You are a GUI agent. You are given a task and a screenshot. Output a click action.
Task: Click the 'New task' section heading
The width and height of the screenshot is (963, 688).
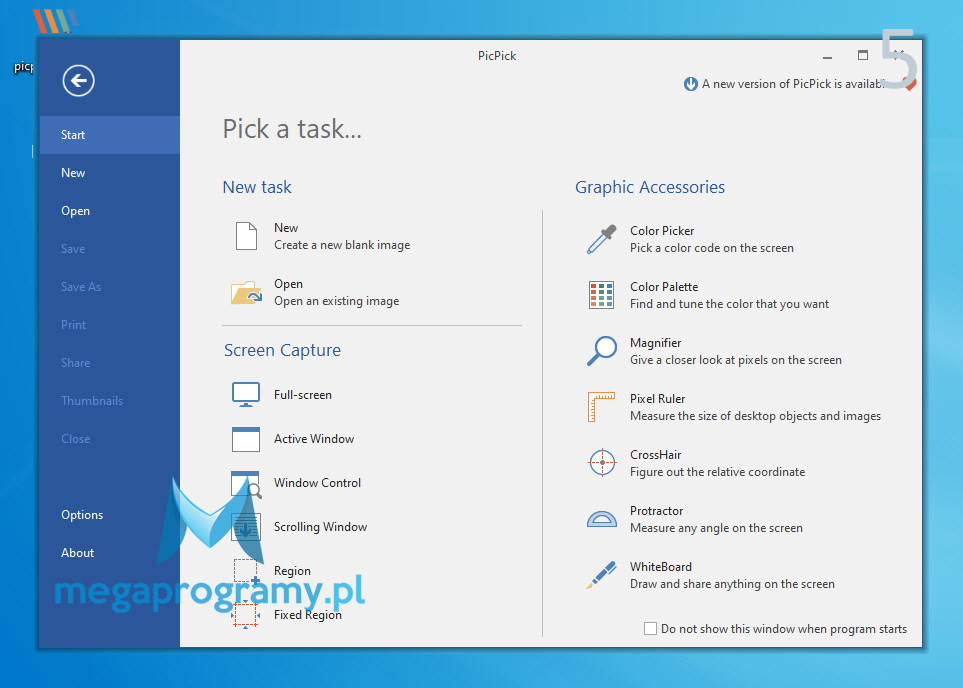pos(257,187)
